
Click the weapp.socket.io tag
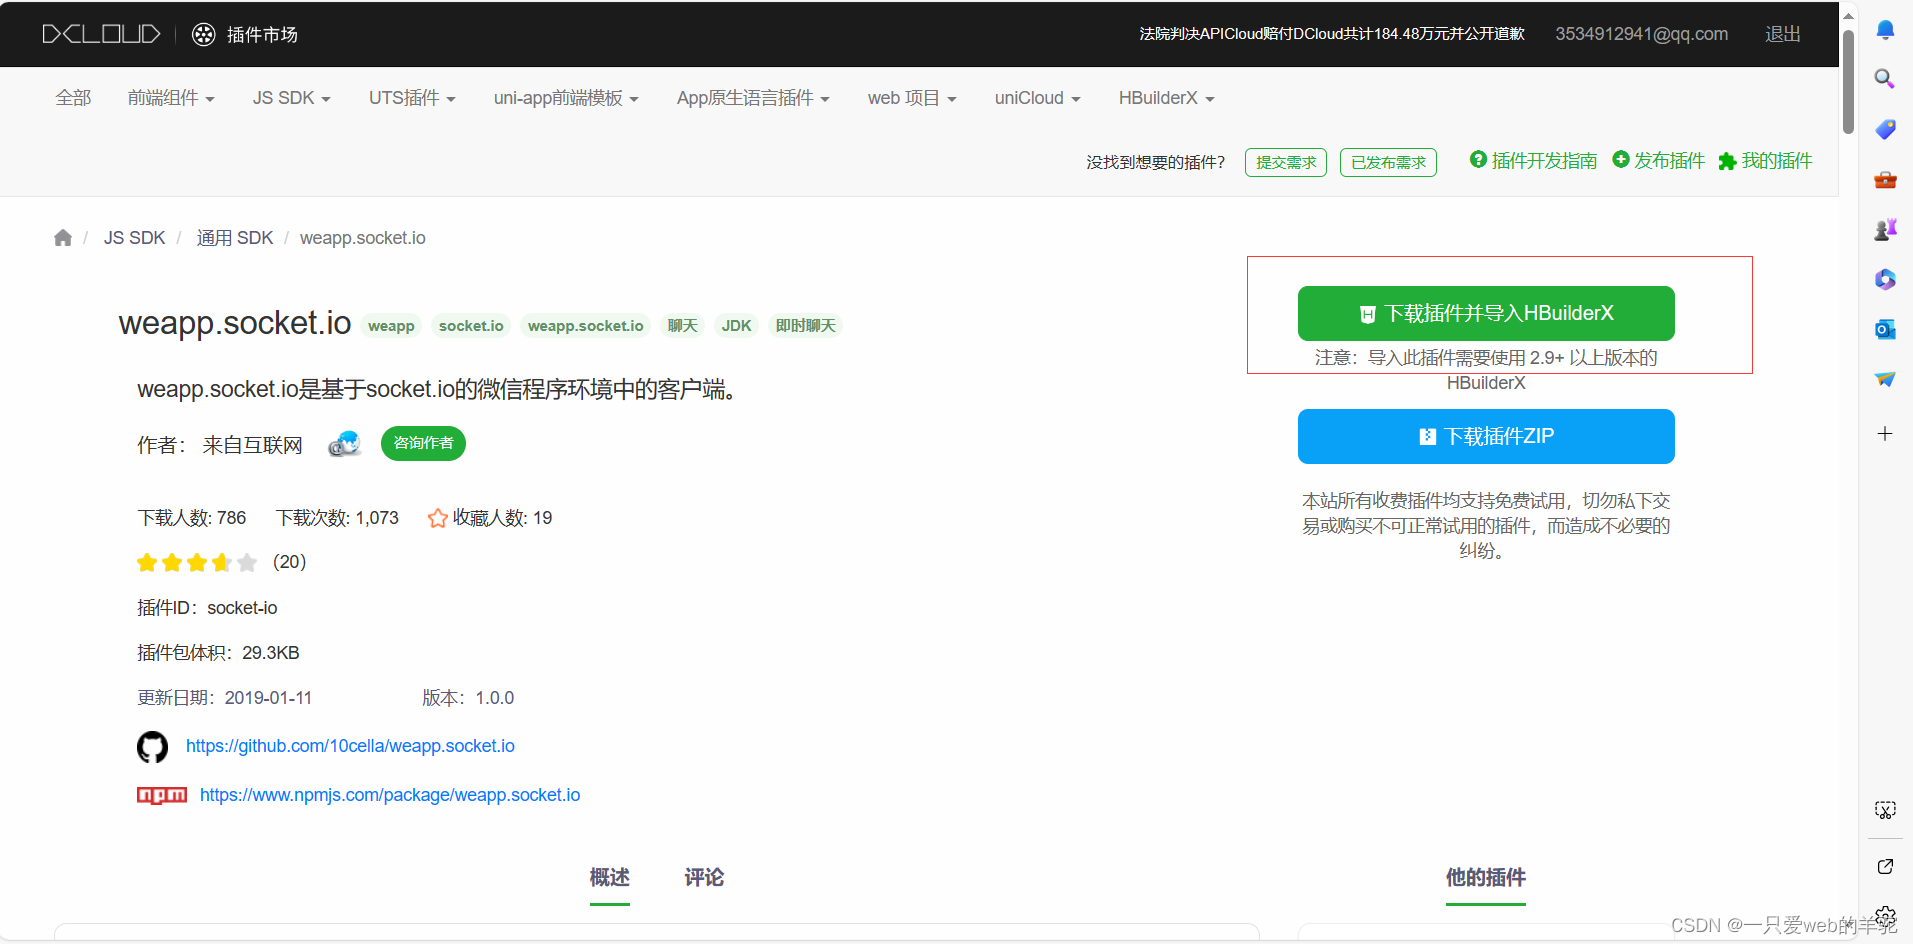[586, 326]
